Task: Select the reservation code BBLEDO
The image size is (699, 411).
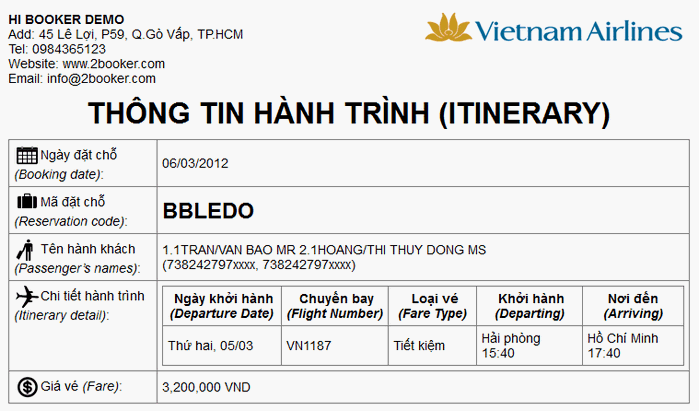Action: pyautogui.click(x=208, y=211)
